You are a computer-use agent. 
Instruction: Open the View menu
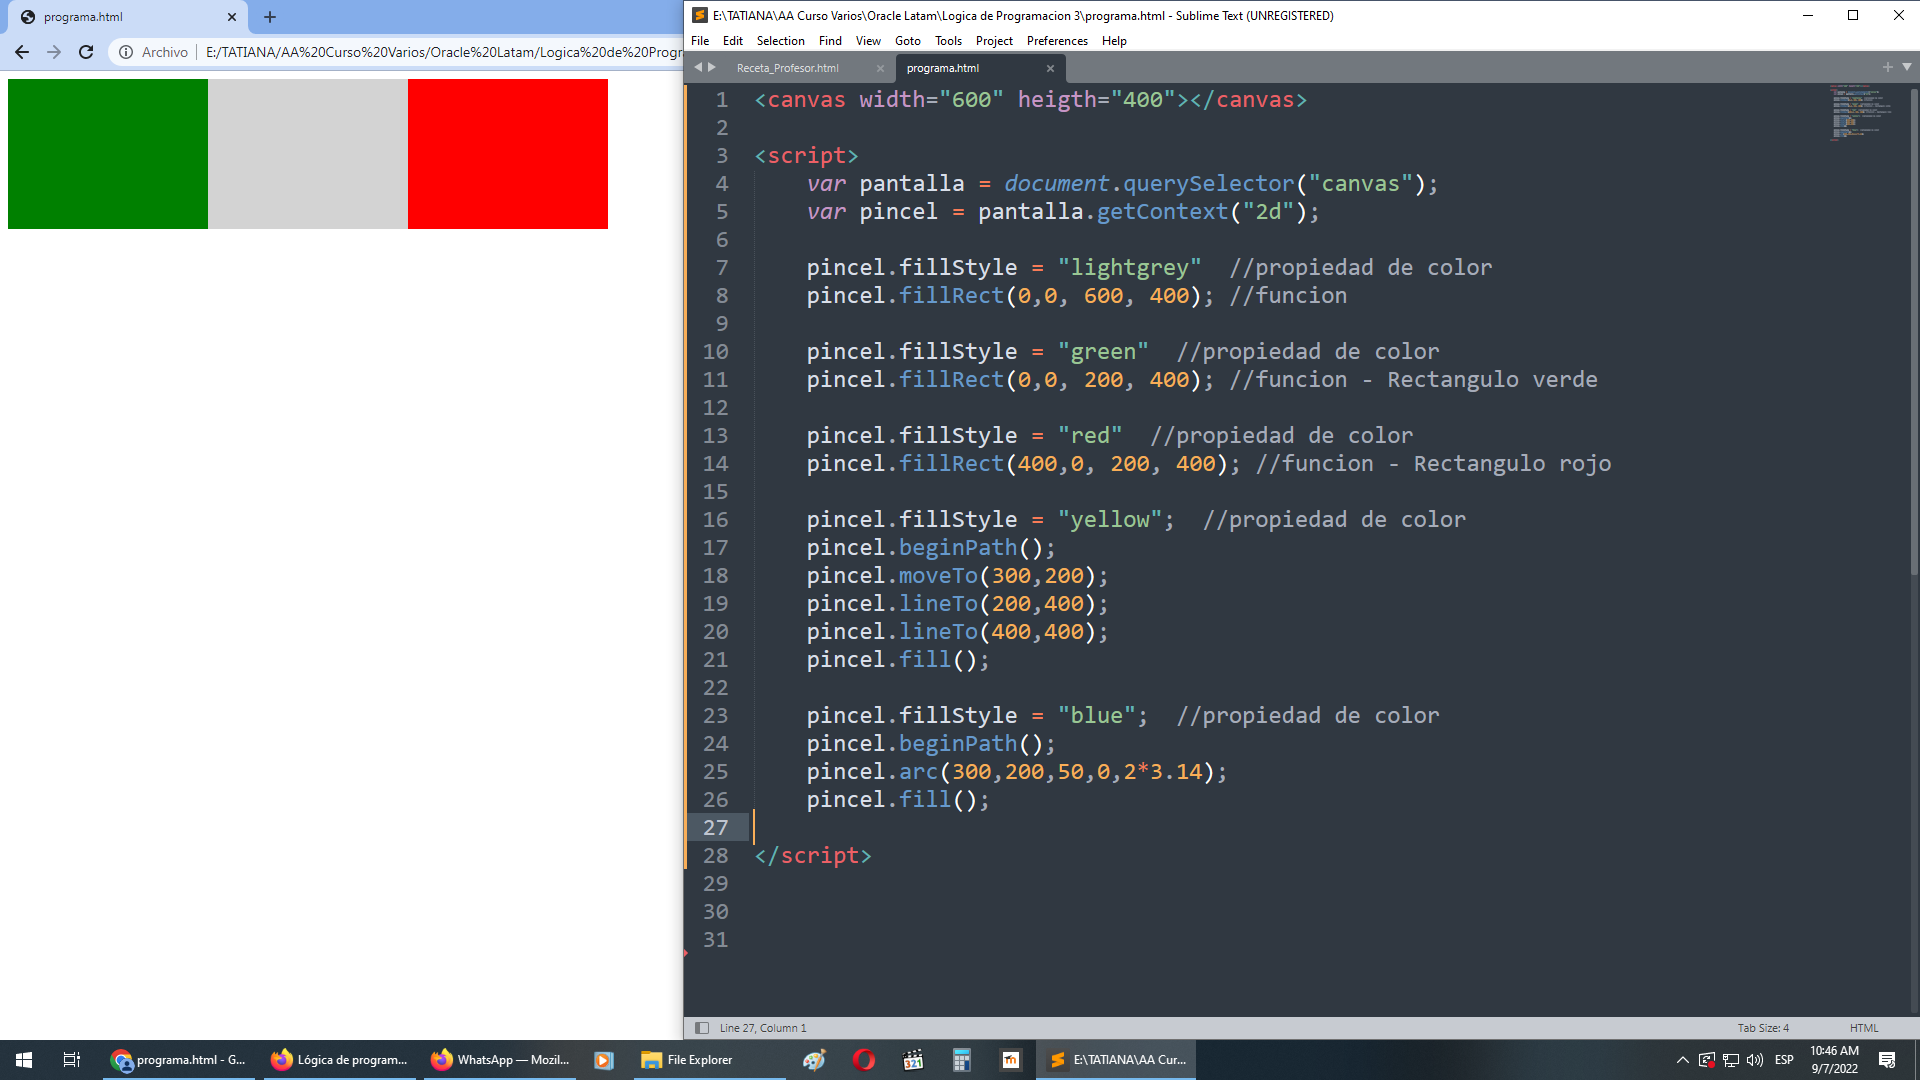[x=868, y=41]
